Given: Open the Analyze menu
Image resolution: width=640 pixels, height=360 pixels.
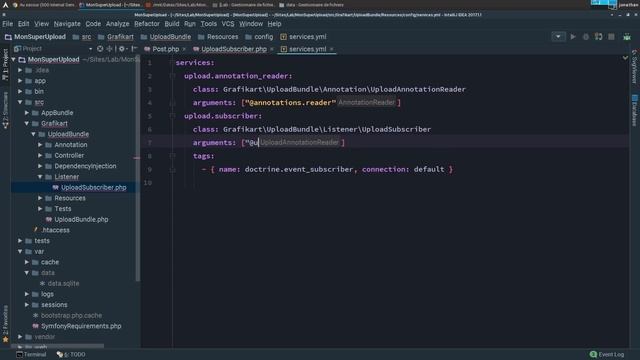Looking at the screenshot, I should 117,24.
